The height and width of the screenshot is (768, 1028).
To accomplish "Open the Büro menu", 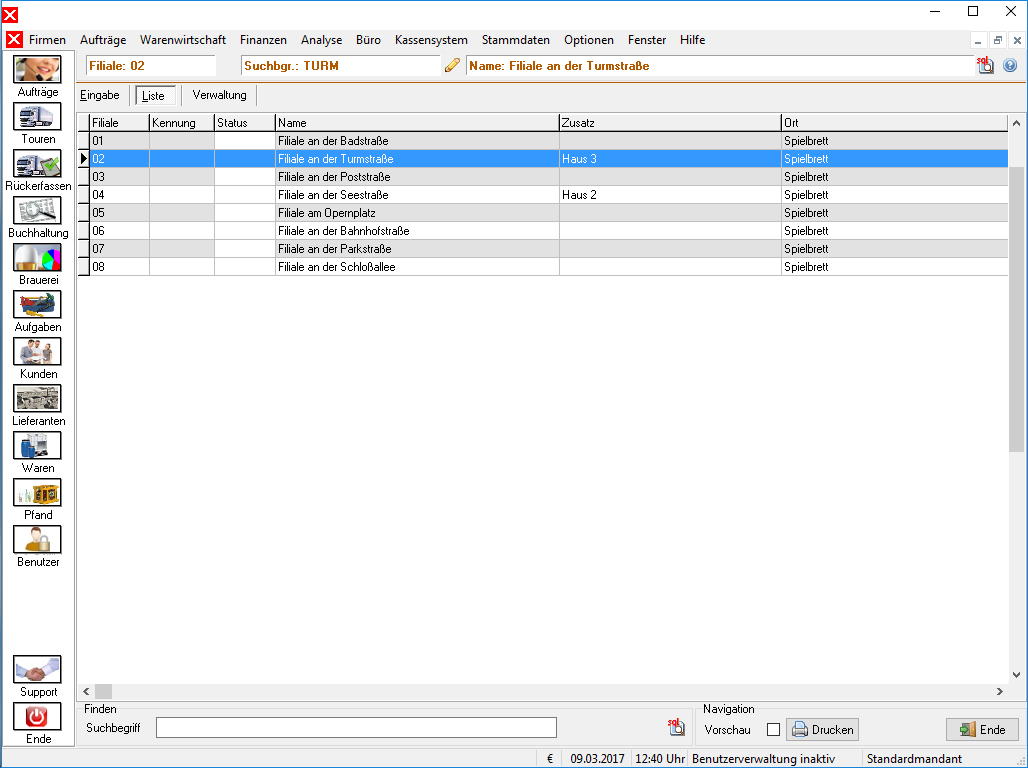I will (x=368, y=40).
